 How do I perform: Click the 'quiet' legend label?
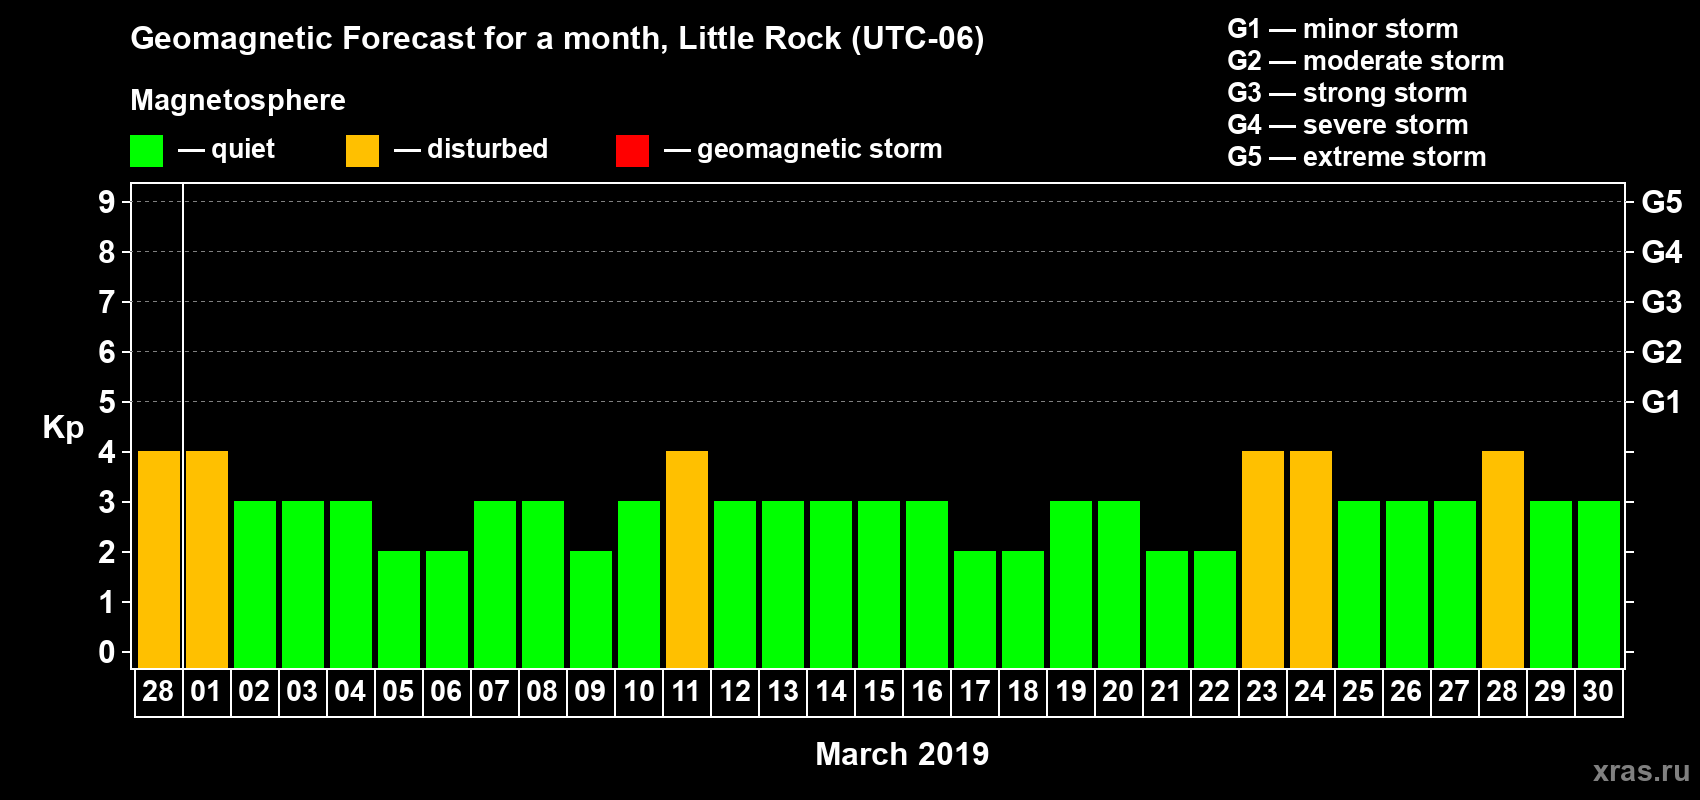(x=243, y=149)
